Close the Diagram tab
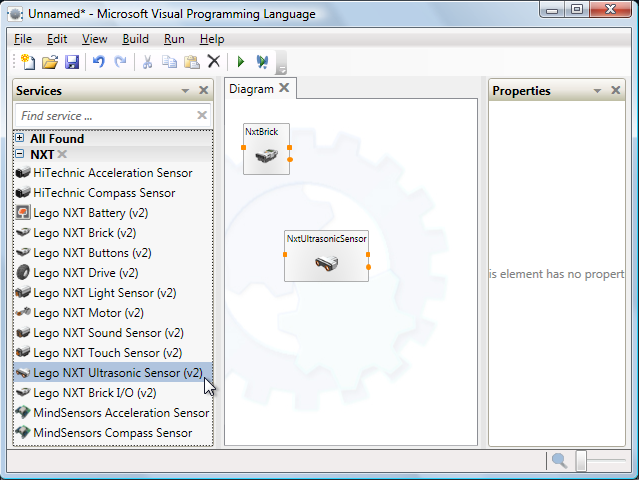This screenshot has width=639, height=480. [x=284, y=88]
